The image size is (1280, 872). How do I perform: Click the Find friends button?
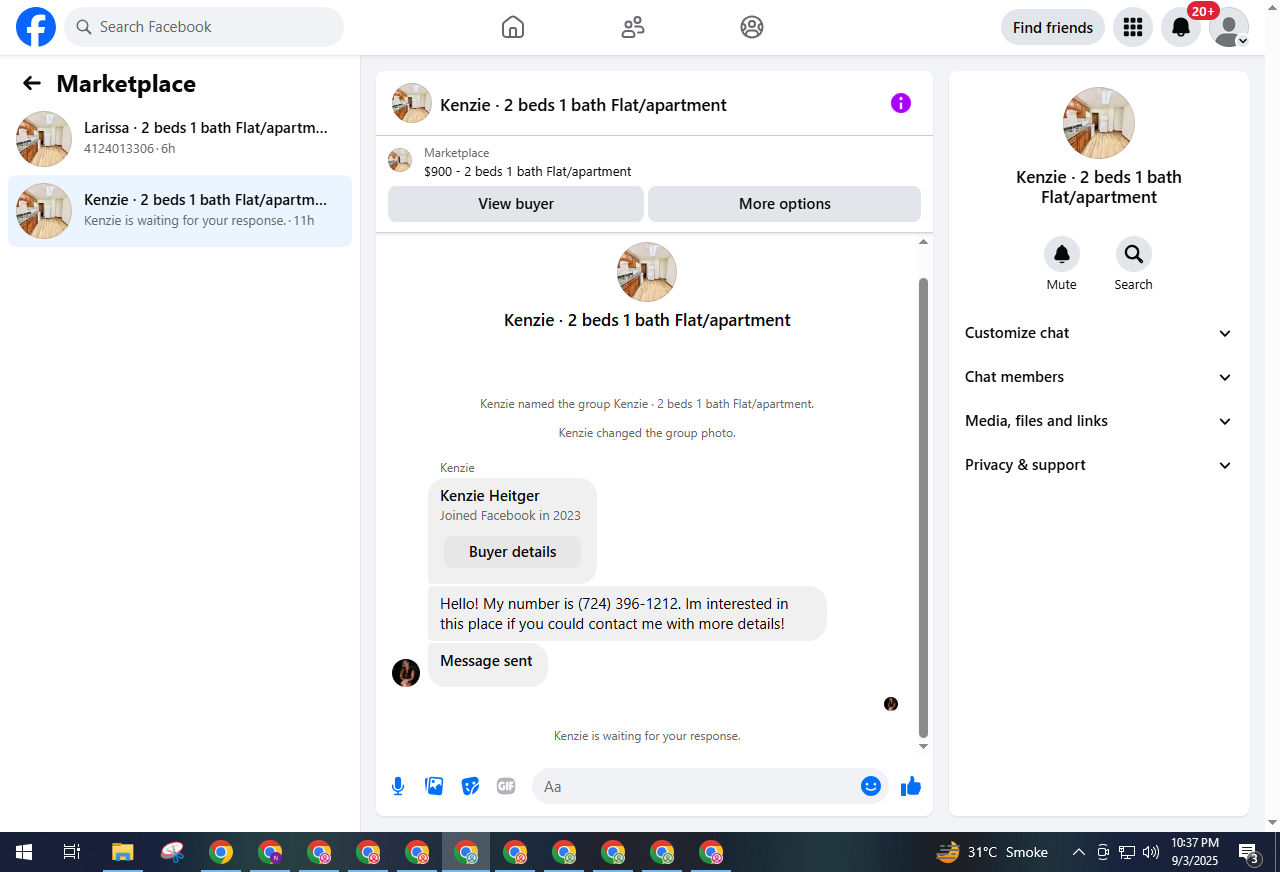[1053, 27]
